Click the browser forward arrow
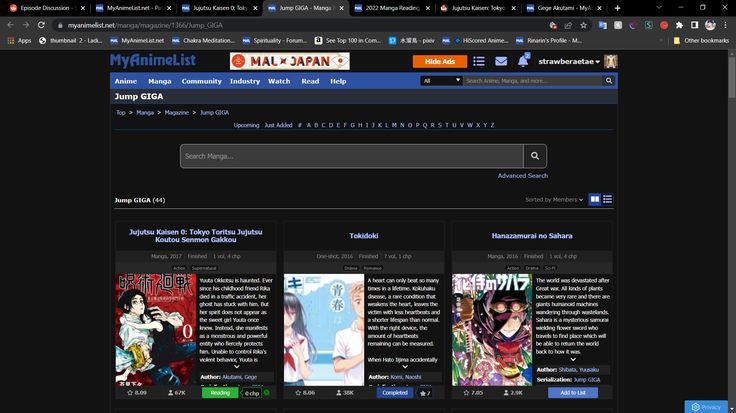This screenshot has width=736, height=413. (x=26, y=25)
